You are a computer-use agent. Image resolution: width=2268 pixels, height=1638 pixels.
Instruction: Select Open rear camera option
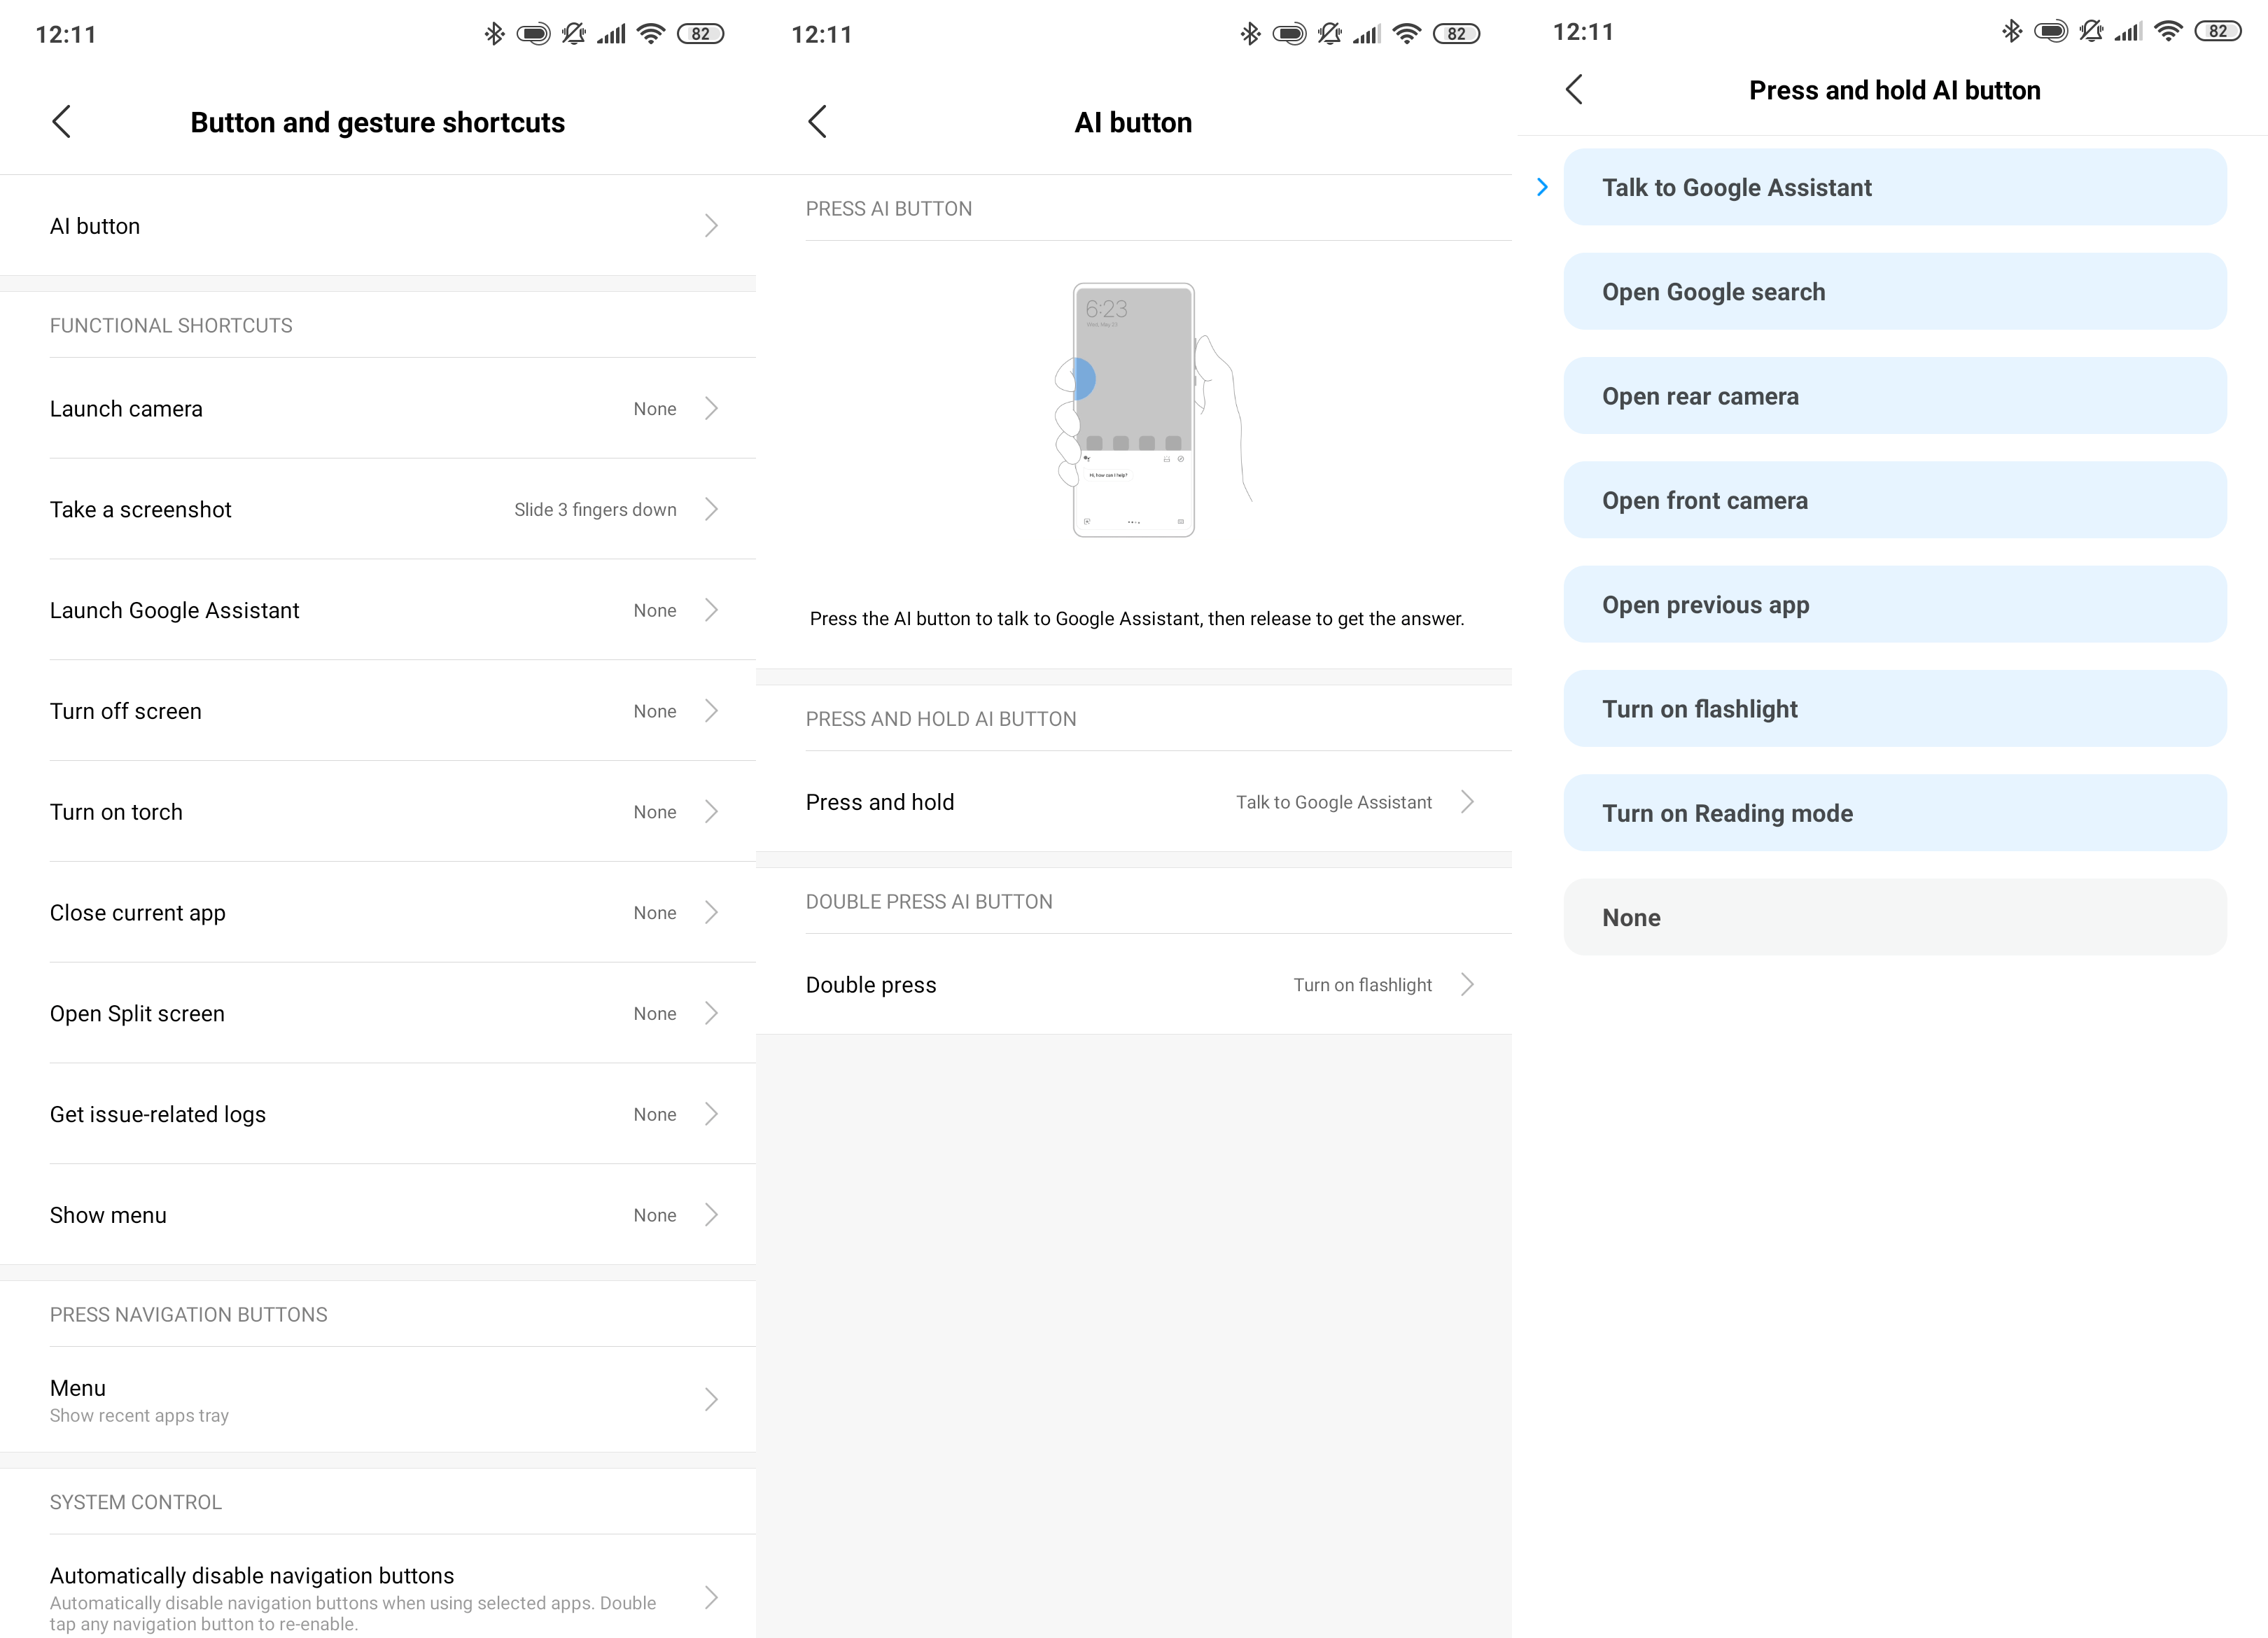pyautogui.click(x=1894, y=396)
